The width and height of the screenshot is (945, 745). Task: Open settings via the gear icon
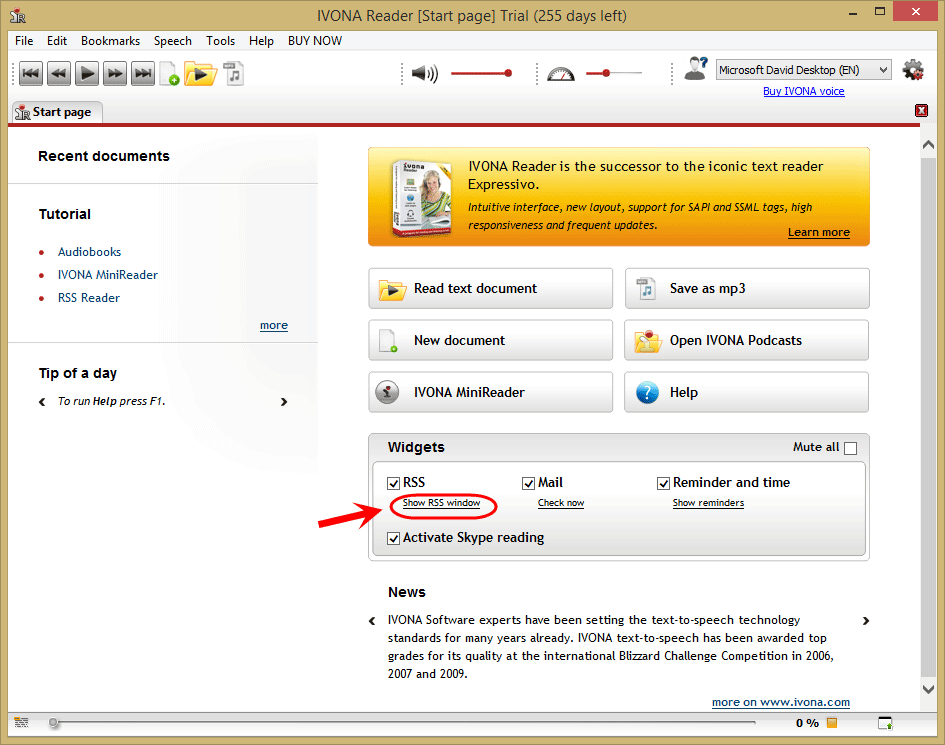[913, 70]
